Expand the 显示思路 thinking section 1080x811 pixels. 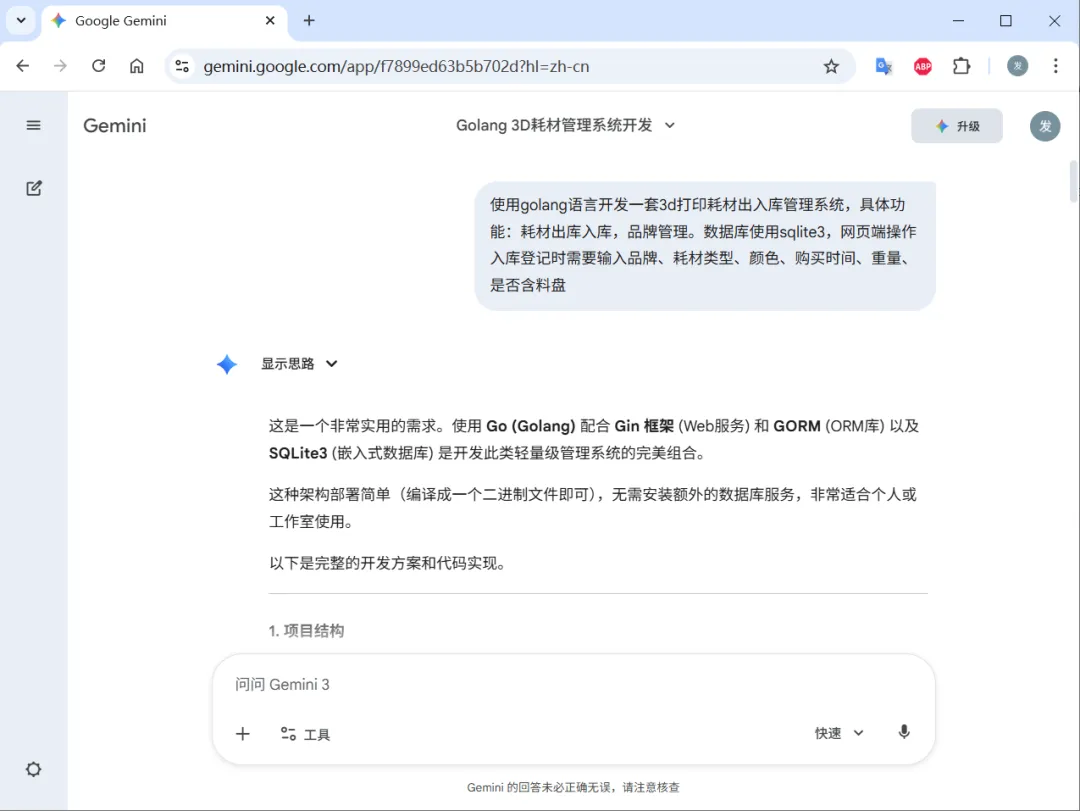[x=299, y=364]
